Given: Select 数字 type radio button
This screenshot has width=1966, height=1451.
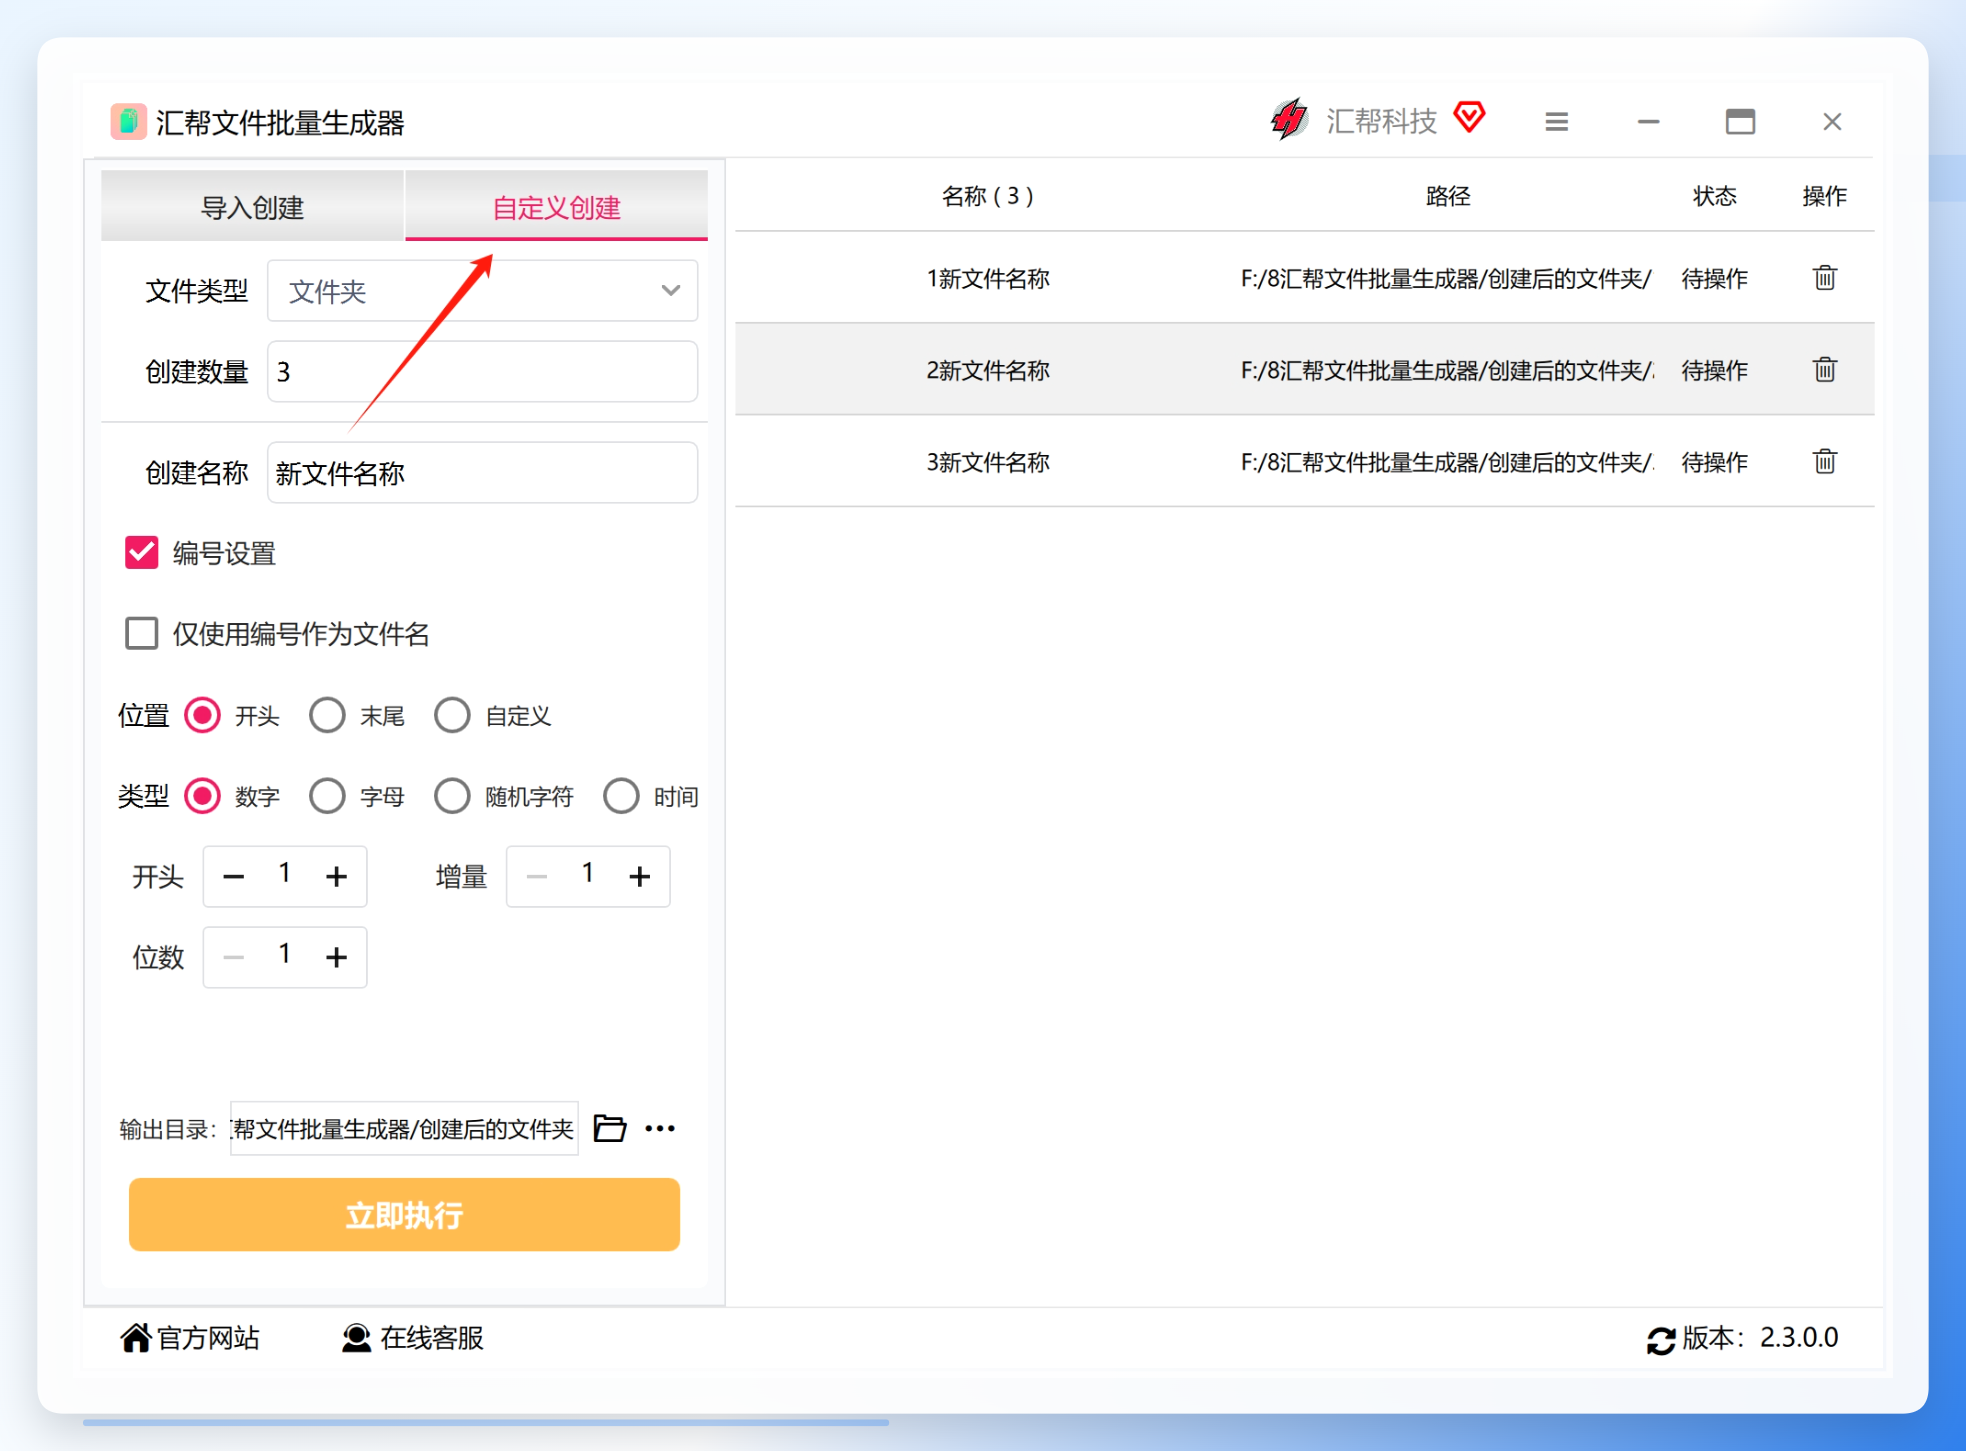Looking at the screenshot, I should (202, 796).
